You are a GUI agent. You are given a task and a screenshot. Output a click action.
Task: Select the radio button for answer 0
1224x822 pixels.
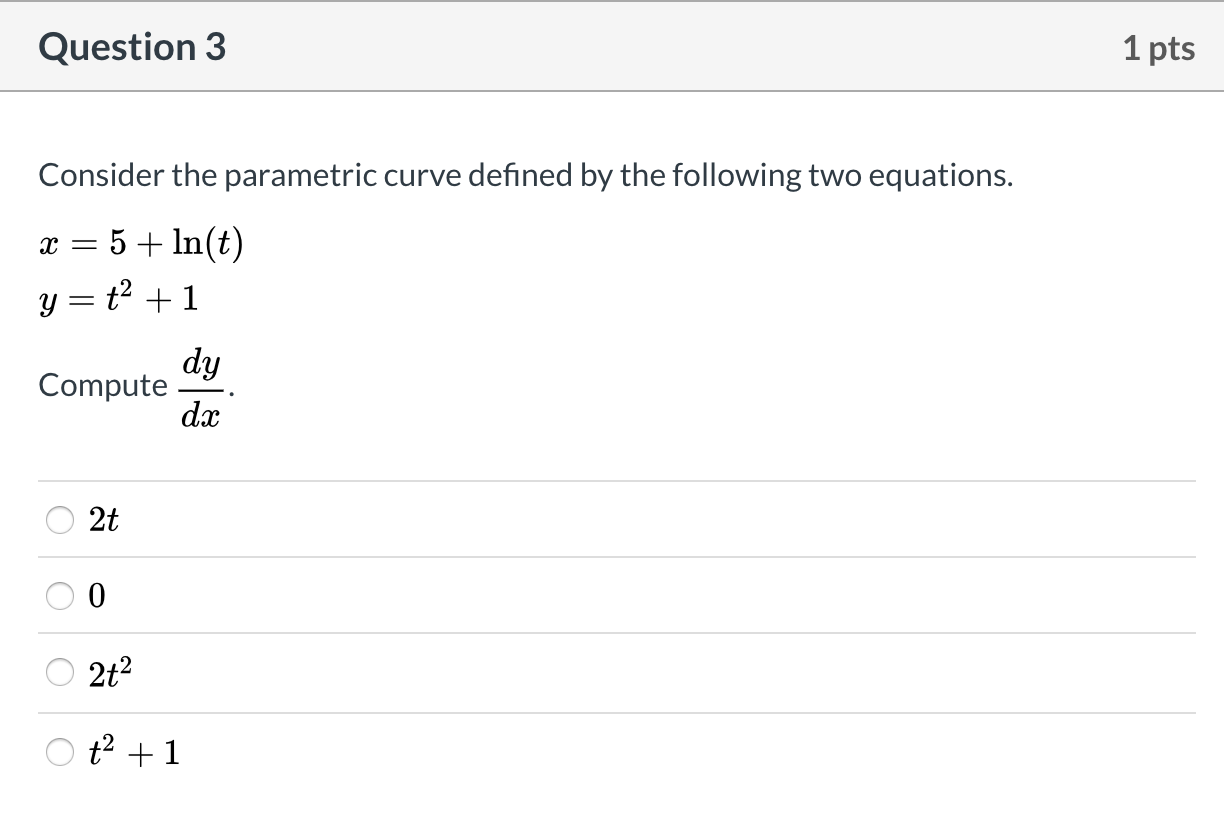(60, 596)
